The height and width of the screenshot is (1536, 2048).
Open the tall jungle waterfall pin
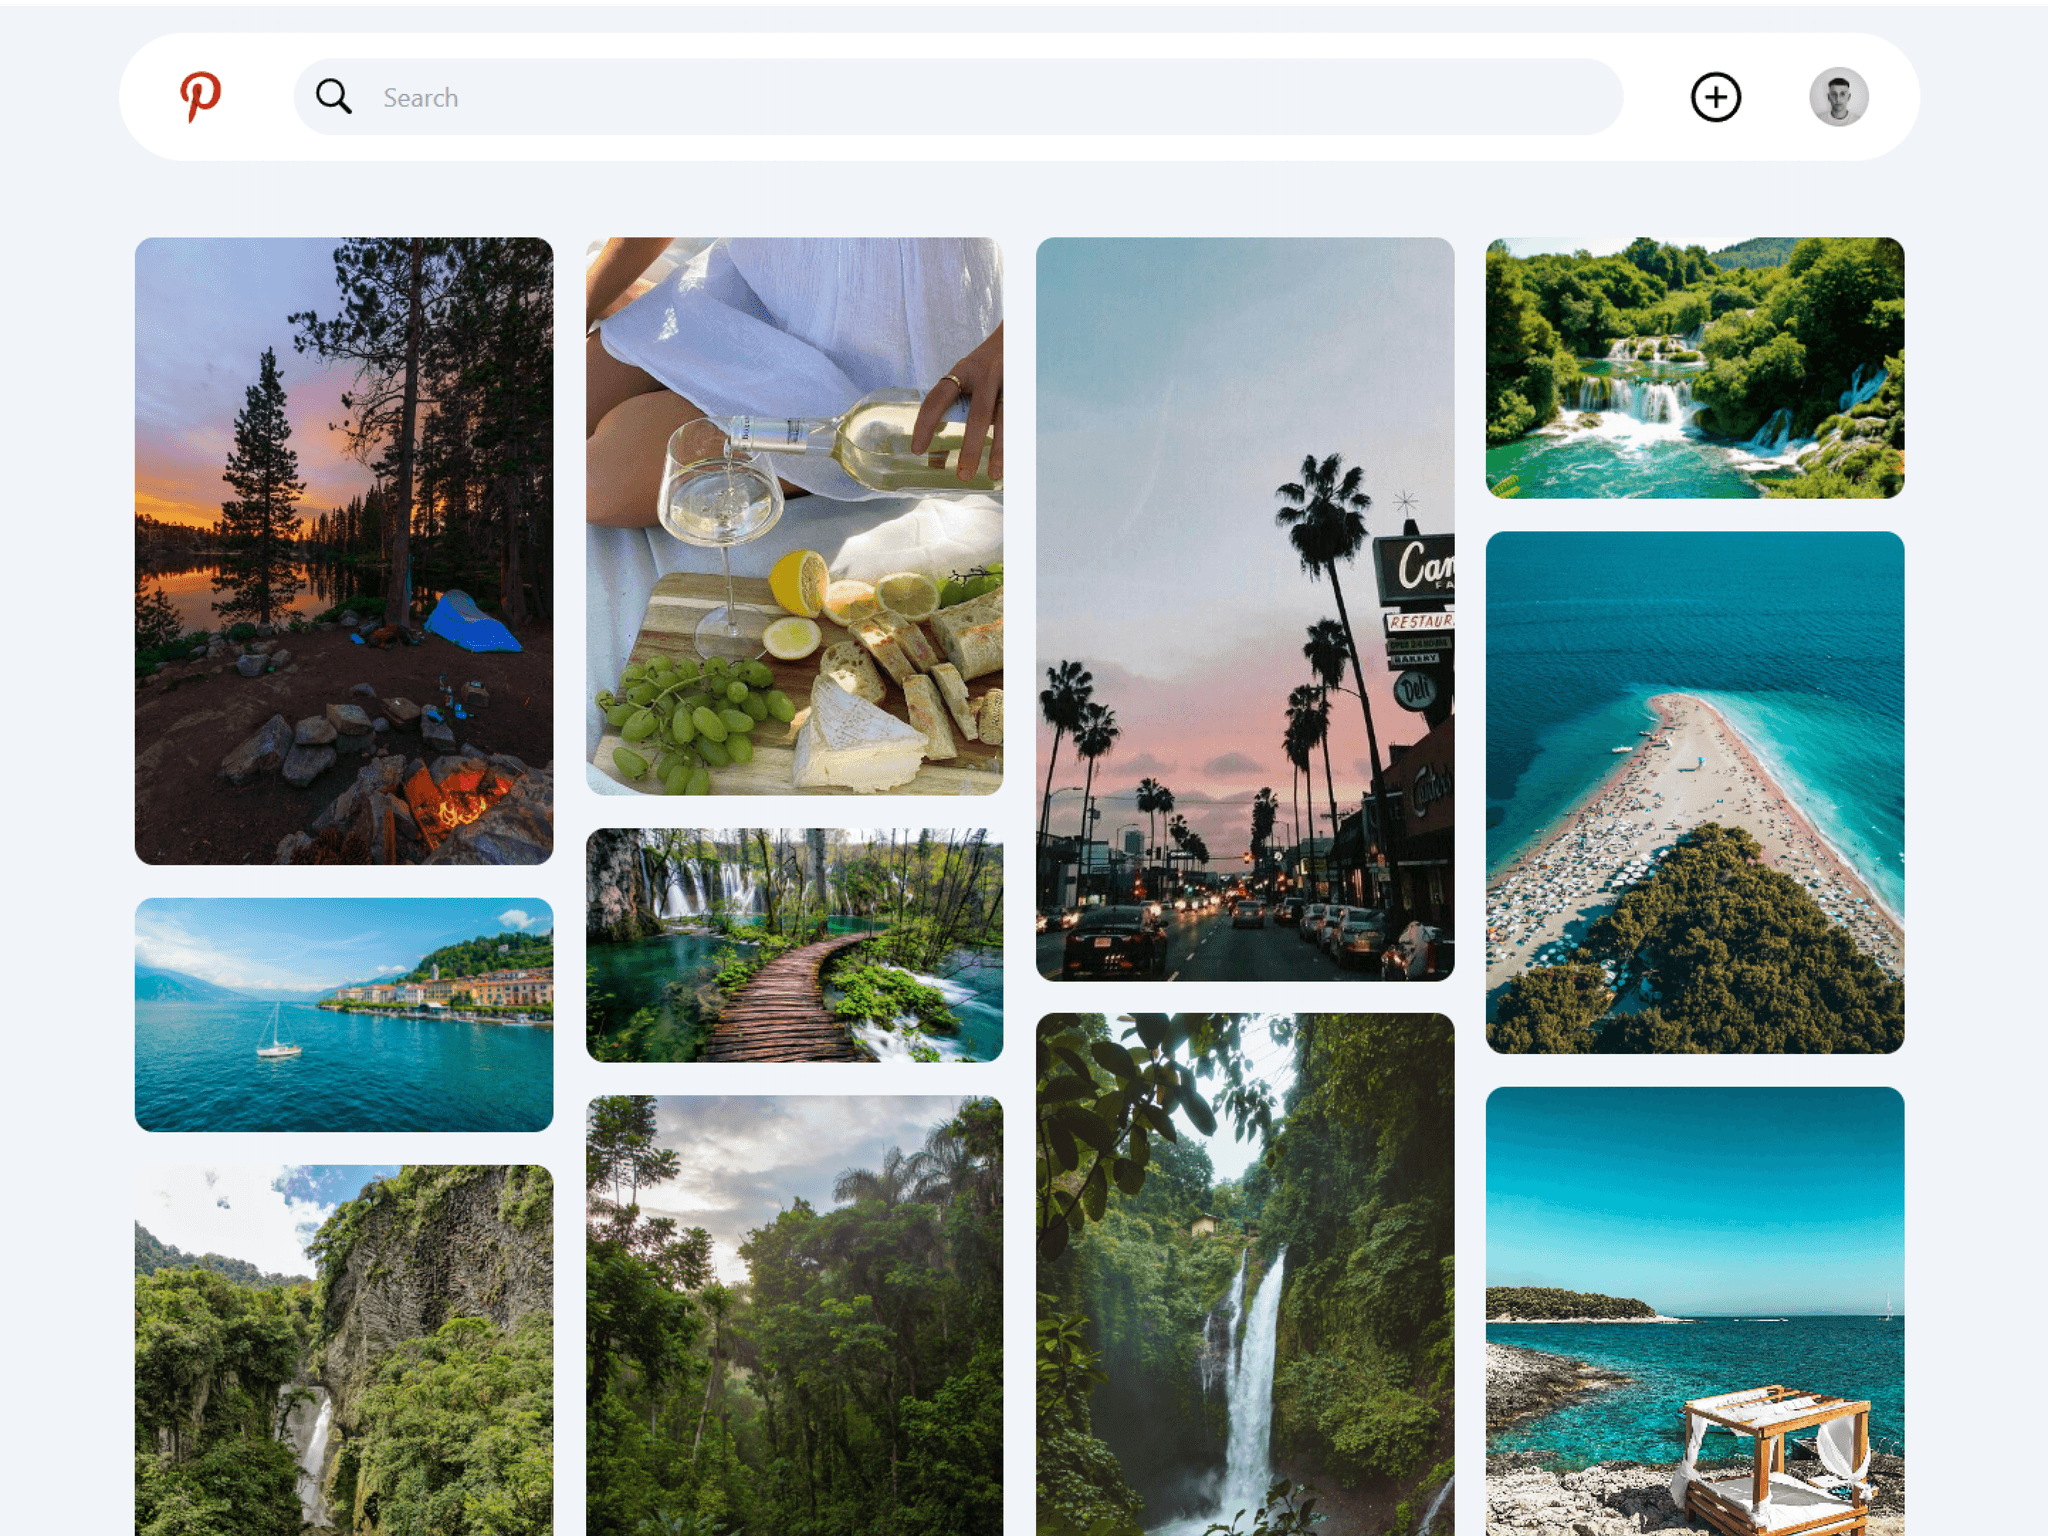[x=1245, y=1275]
